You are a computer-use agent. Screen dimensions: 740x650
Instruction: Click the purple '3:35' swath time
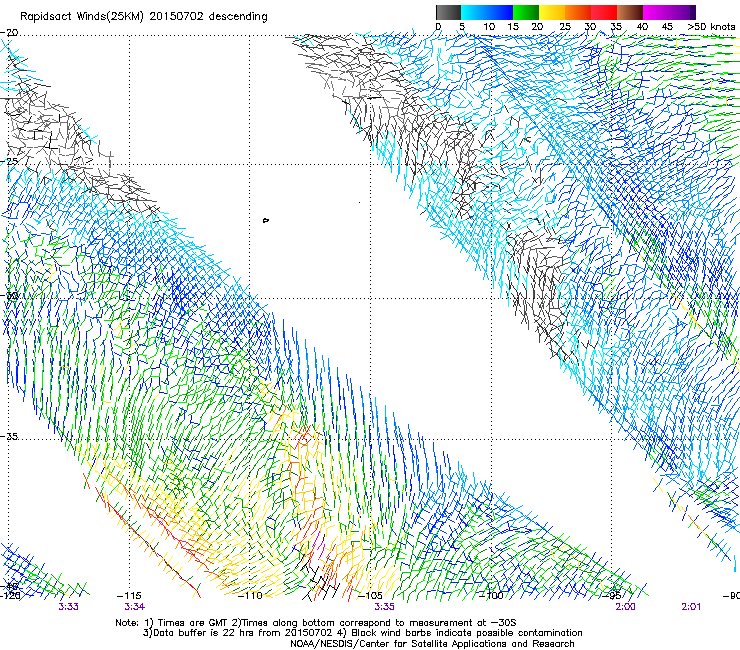384,607
